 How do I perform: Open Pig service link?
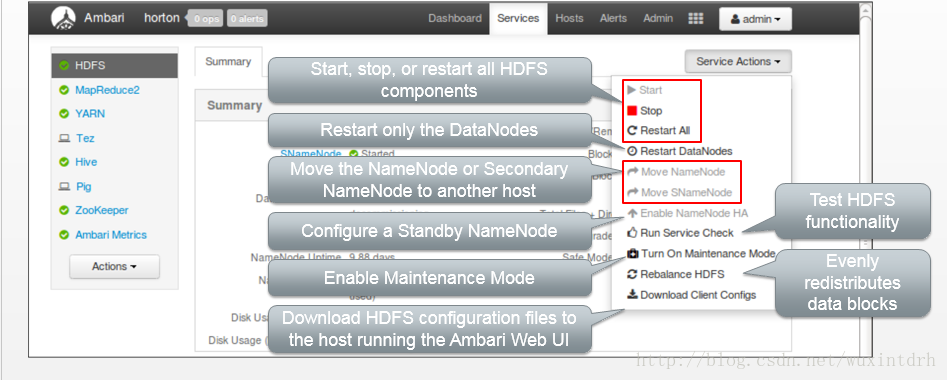pyautogui.click(x=83, y=187)
